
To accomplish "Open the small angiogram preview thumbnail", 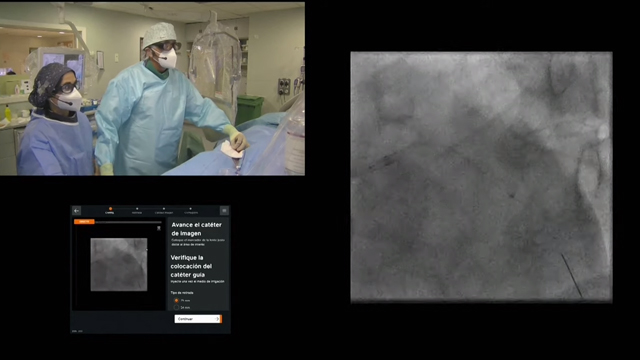I will [x=119, y=264].
